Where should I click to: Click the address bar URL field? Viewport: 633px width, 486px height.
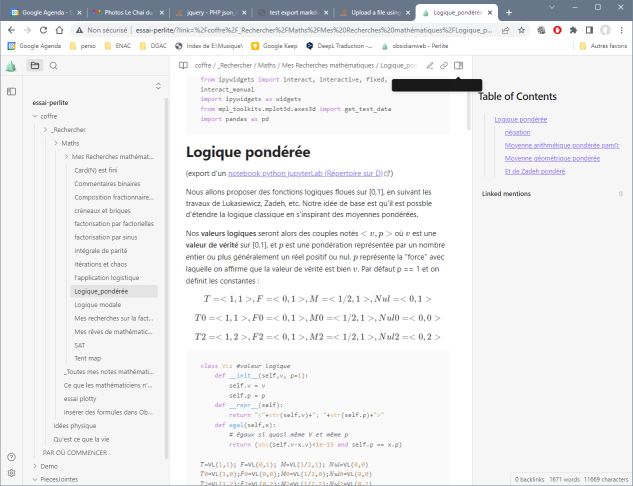coord(314,30)
